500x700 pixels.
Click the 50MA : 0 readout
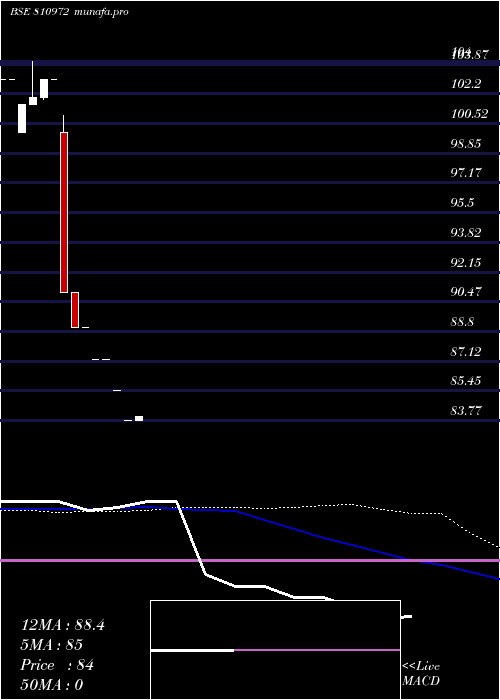click(x=52, y=685)
